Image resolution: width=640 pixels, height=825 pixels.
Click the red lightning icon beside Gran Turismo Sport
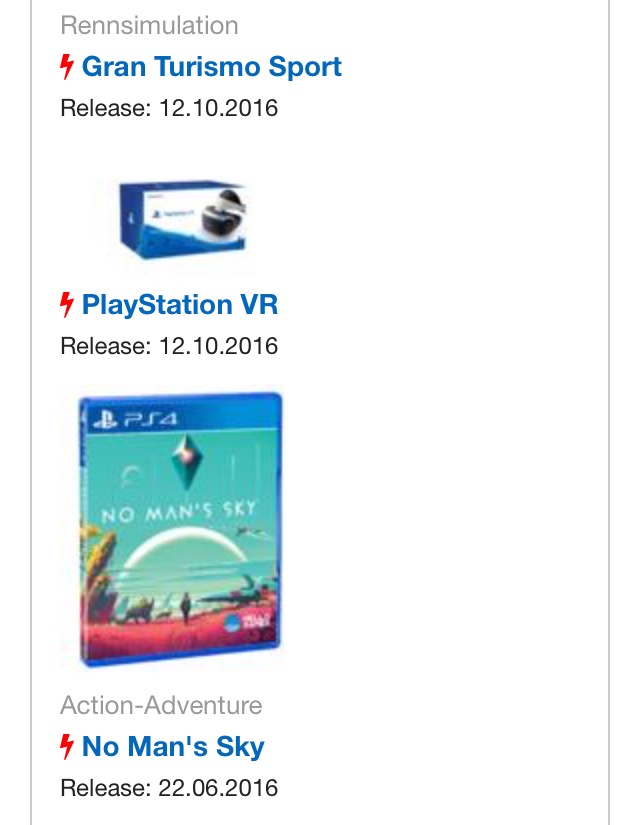click(x=66, y=67)
